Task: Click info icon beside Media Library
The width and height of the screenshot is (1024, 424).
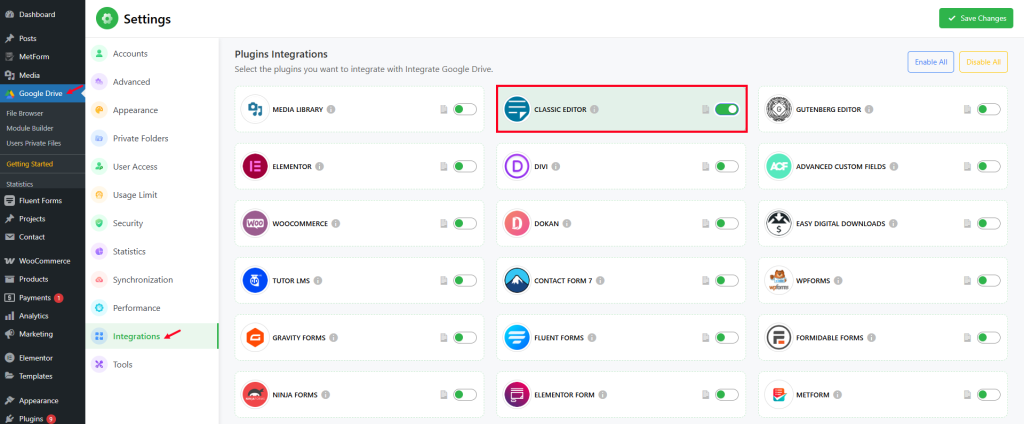Action: pyautogui.click(x=331, y=110)
